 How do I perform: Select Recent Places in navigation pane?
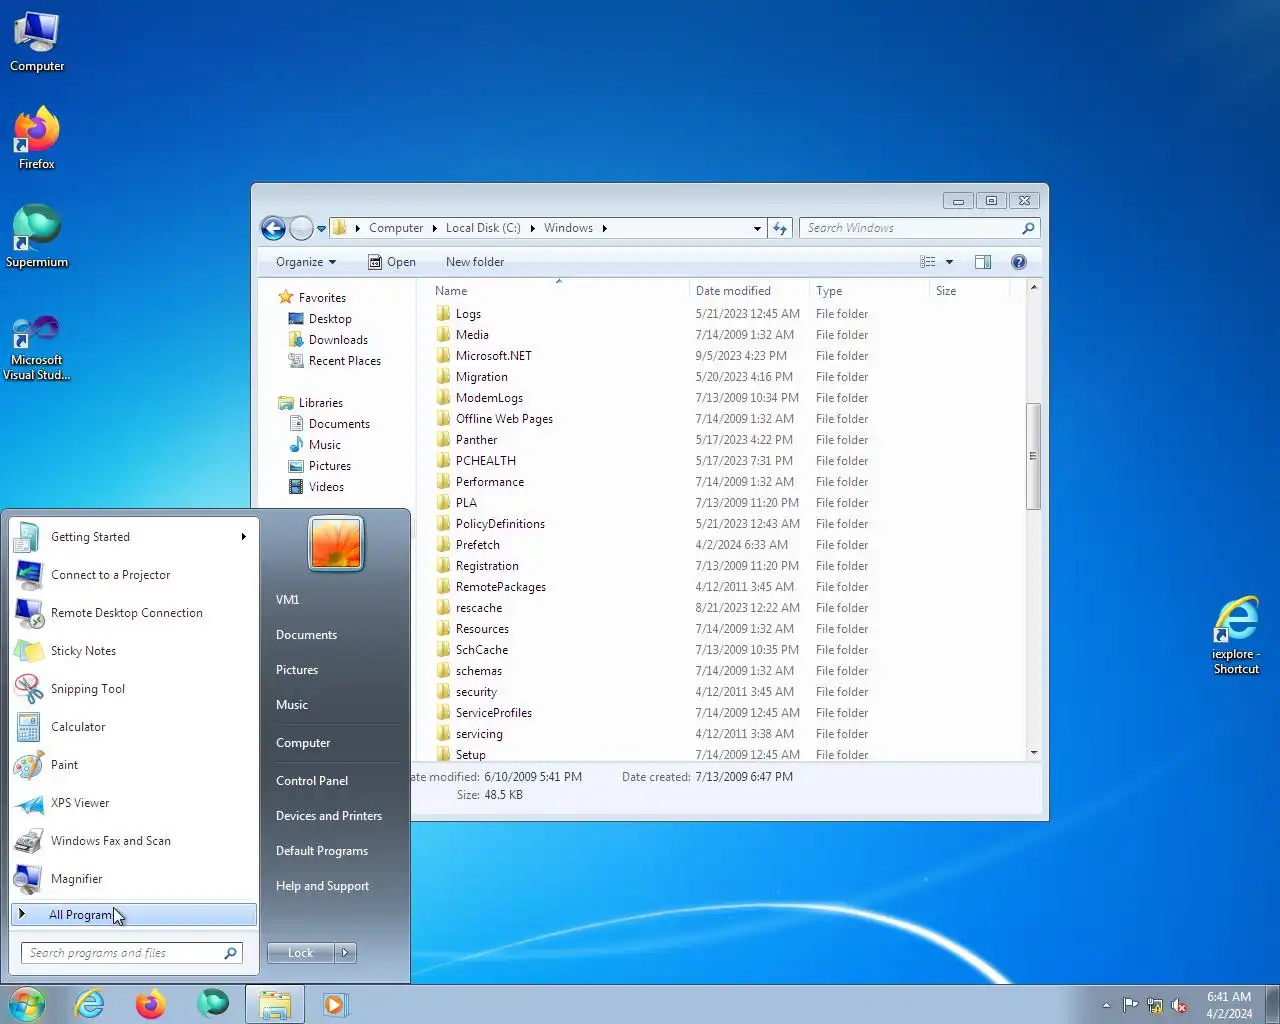pos(344,361)
